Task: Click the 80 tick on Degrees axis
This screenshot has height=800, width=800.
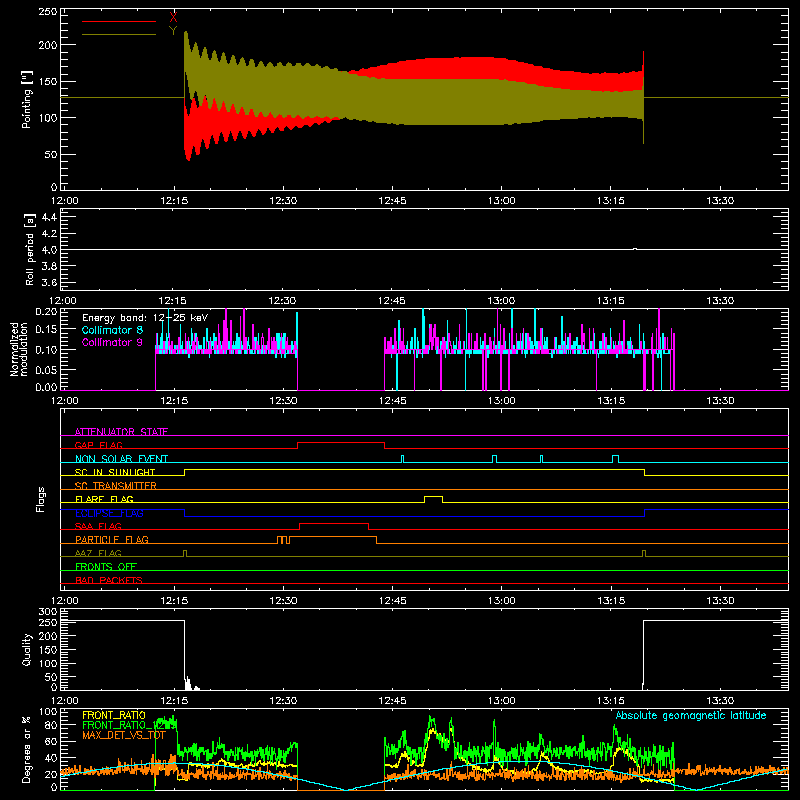Action: click(x=52, y=725)
